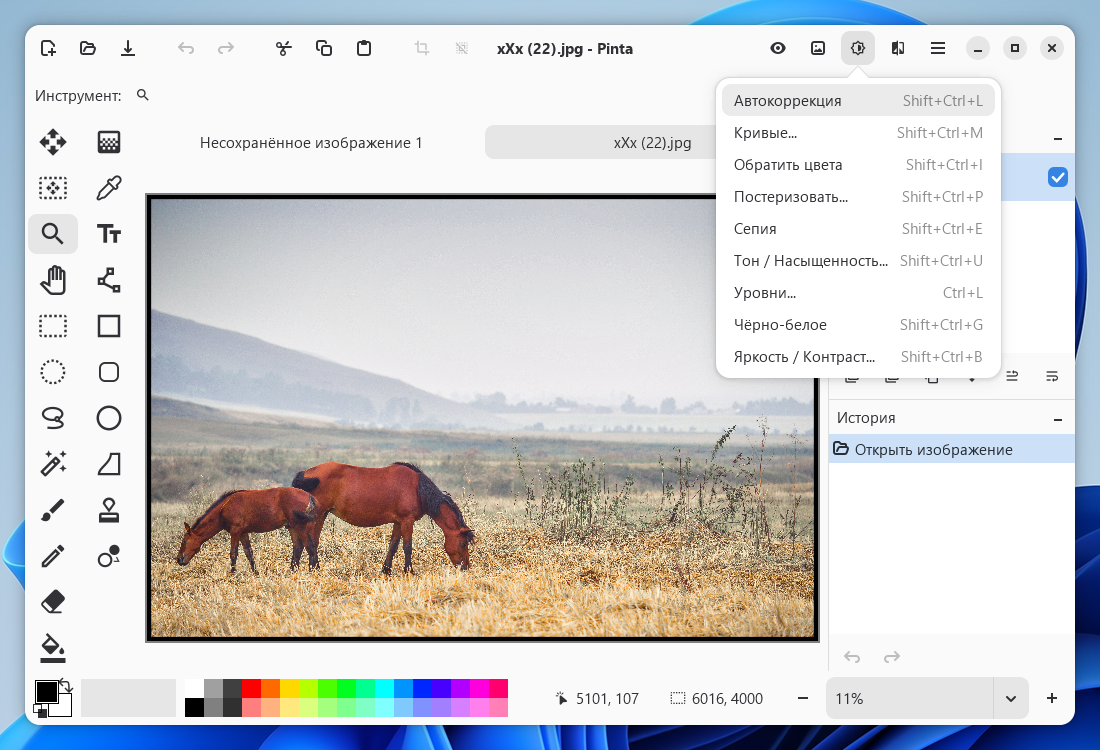This screenshot has height=750, width=1100.
Task: Select Открыть изображение history entry
Action: pyautogui.click(x=933, y=450)
